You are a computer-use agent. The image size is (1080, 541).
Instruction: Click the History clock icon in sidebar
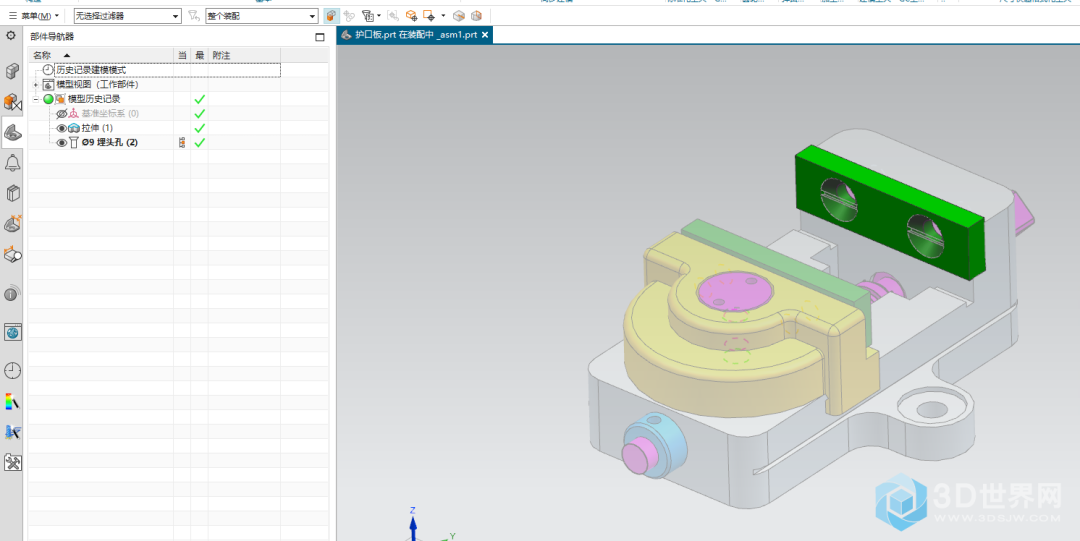click(13, 371)
